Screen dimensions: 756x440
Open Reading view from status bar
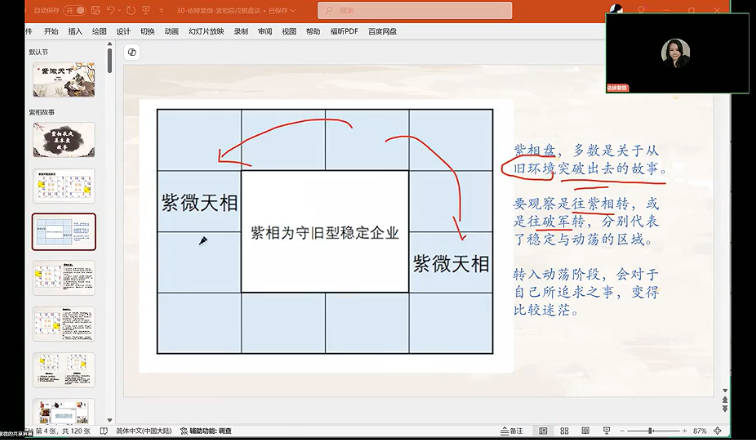586,431
